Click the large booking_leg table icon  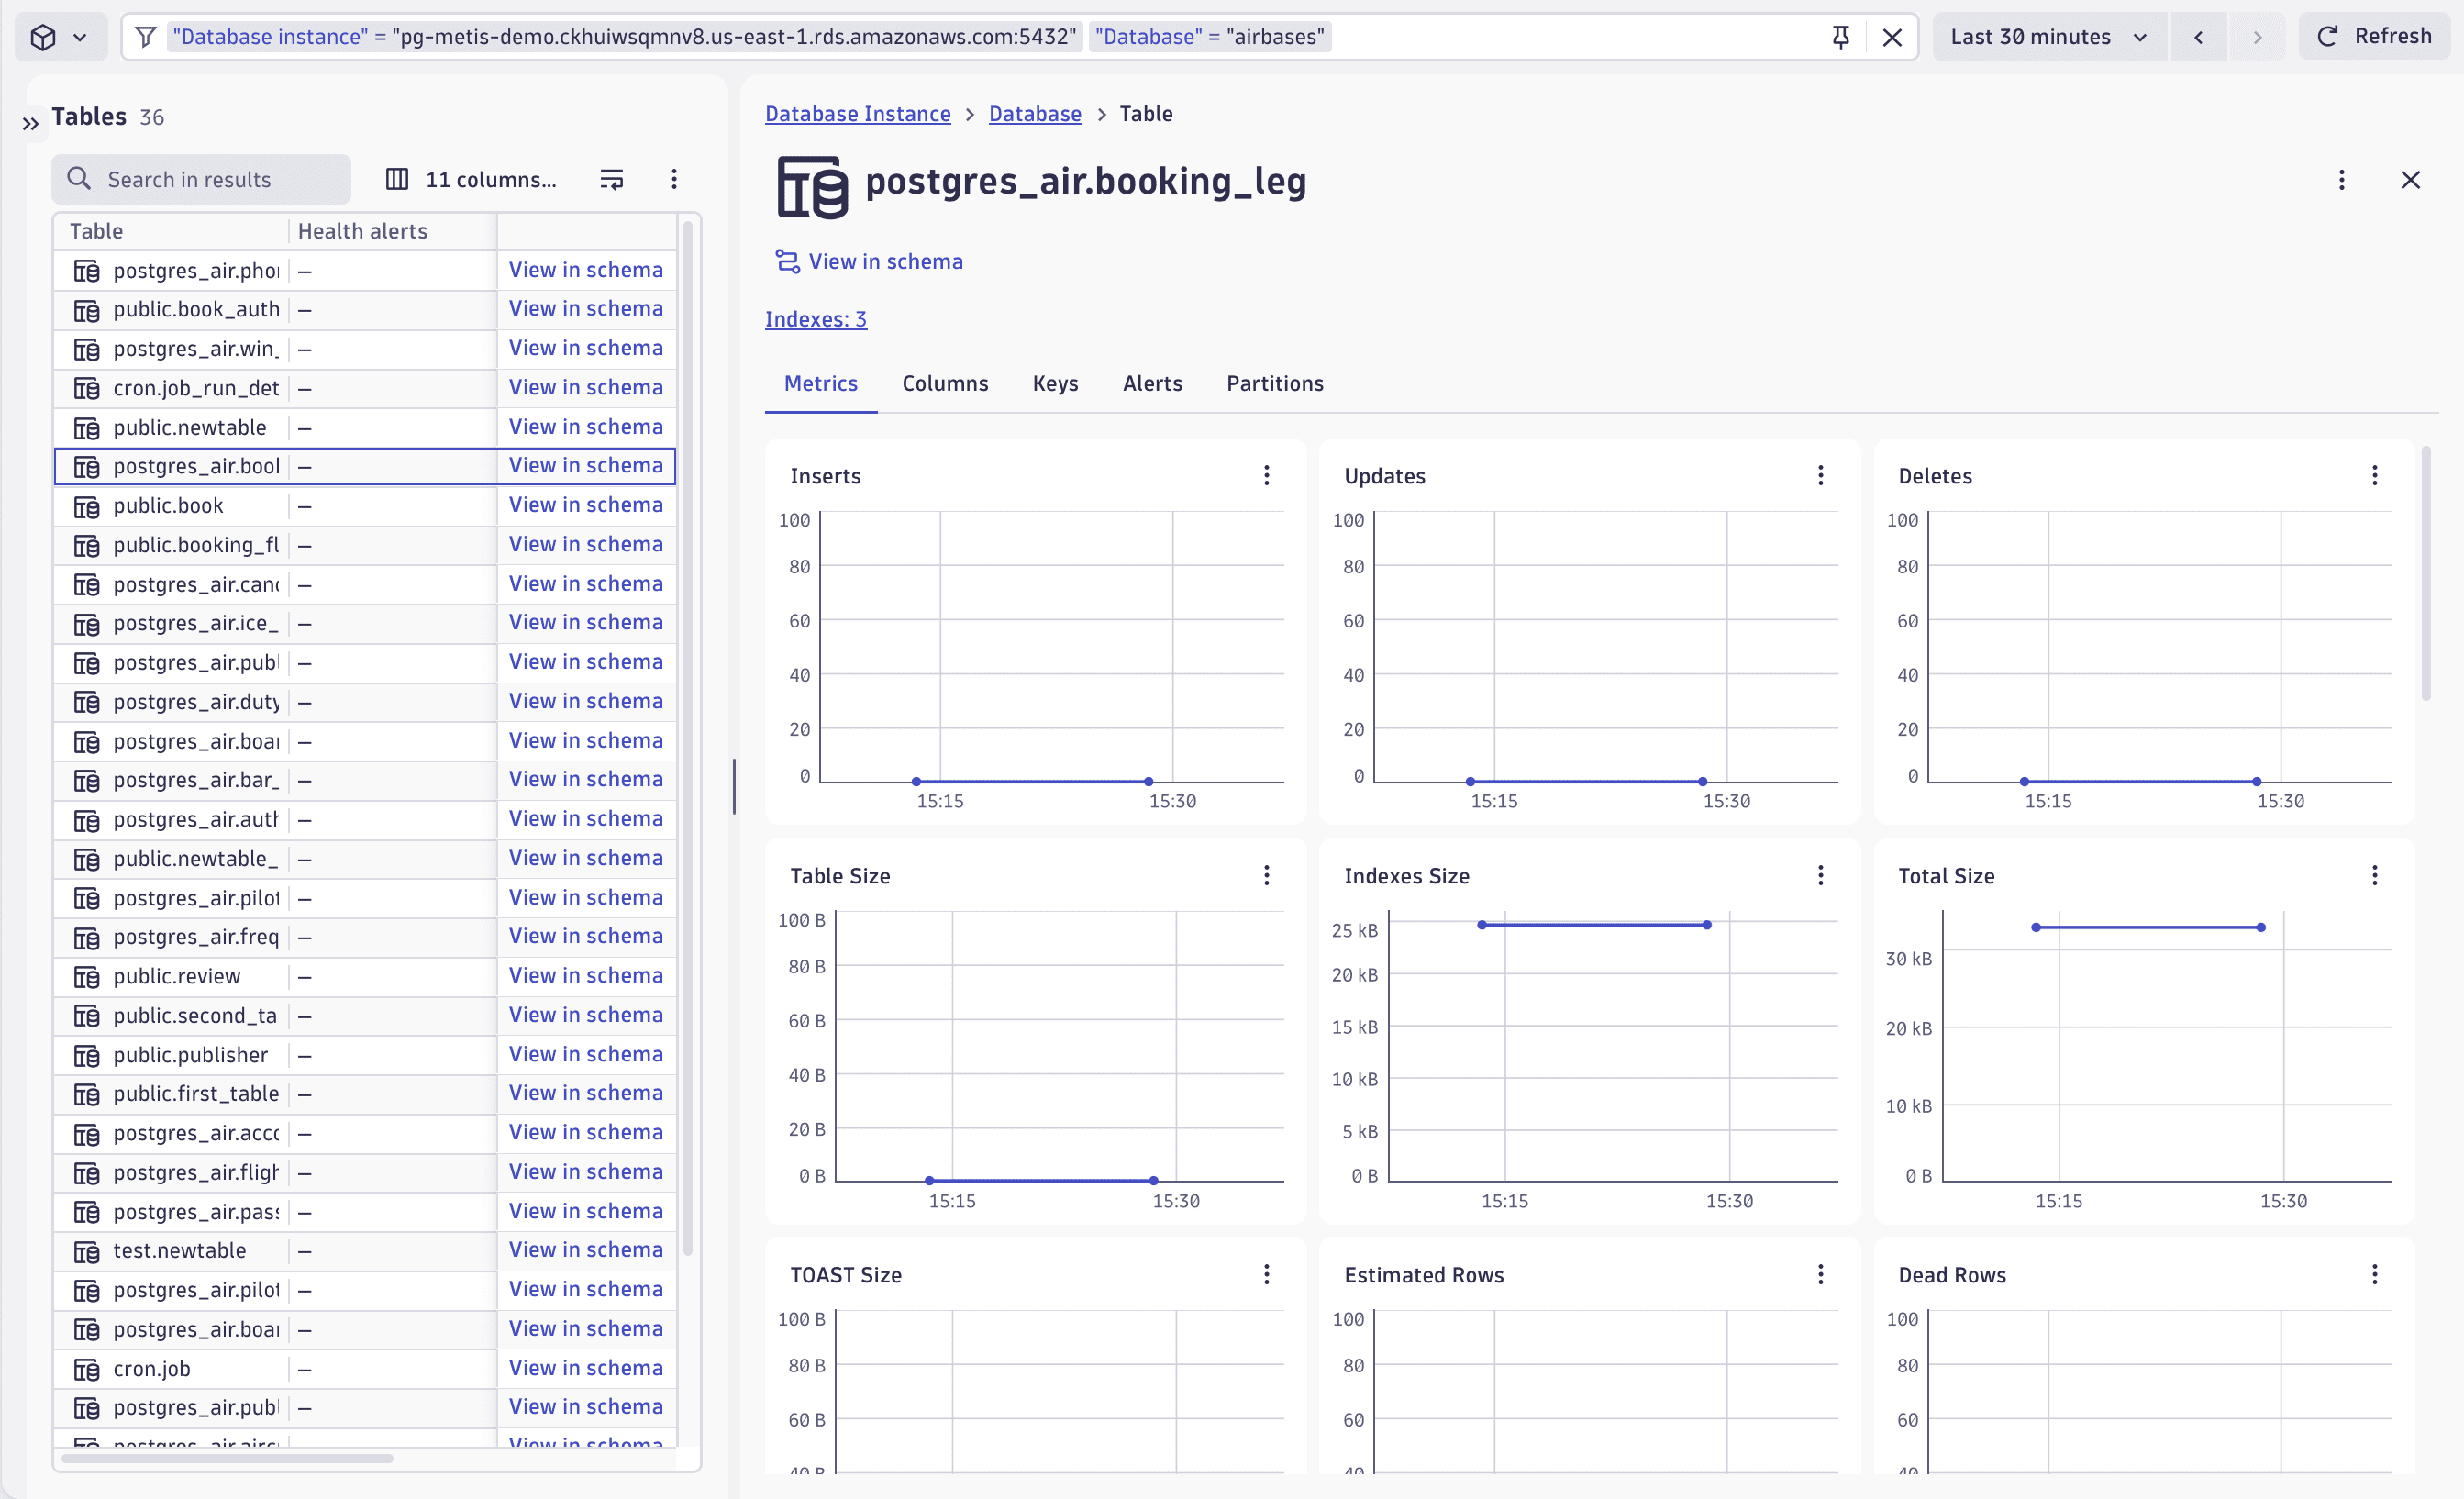click(812, 186)
